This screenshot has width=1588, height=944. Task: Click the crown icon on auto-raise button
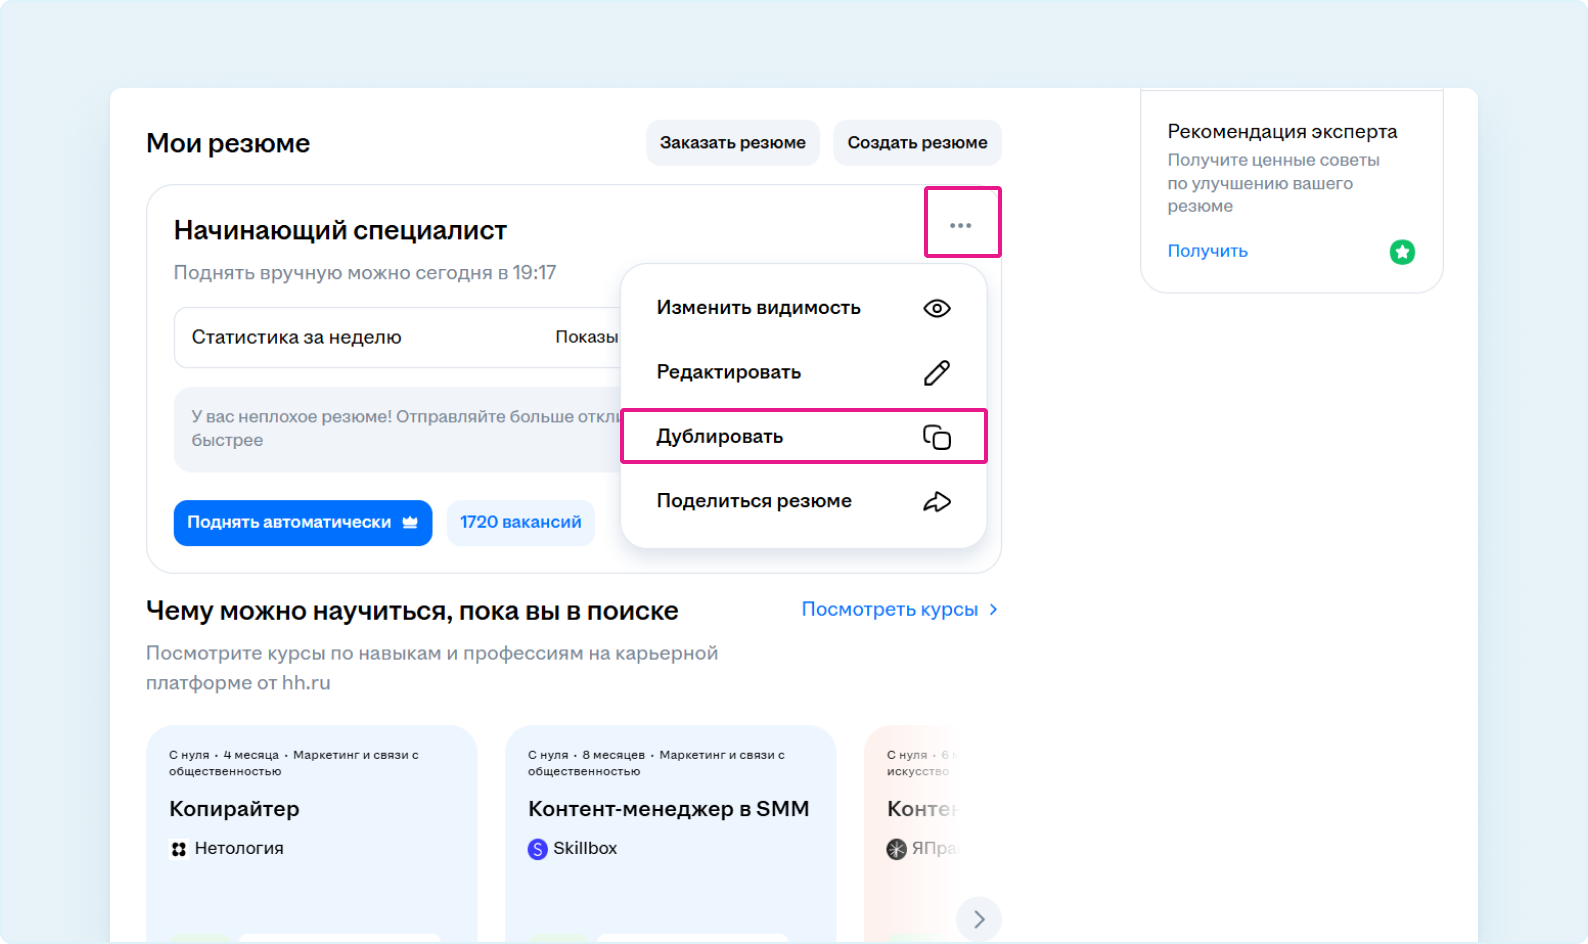pos(410,523)
